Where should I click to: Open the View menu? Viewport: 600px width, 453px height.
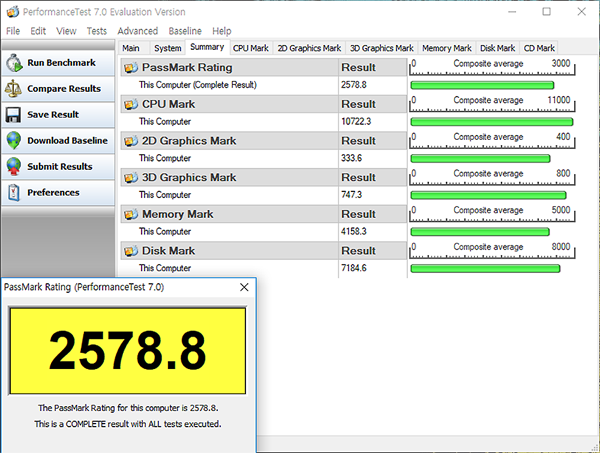[66, 31]
